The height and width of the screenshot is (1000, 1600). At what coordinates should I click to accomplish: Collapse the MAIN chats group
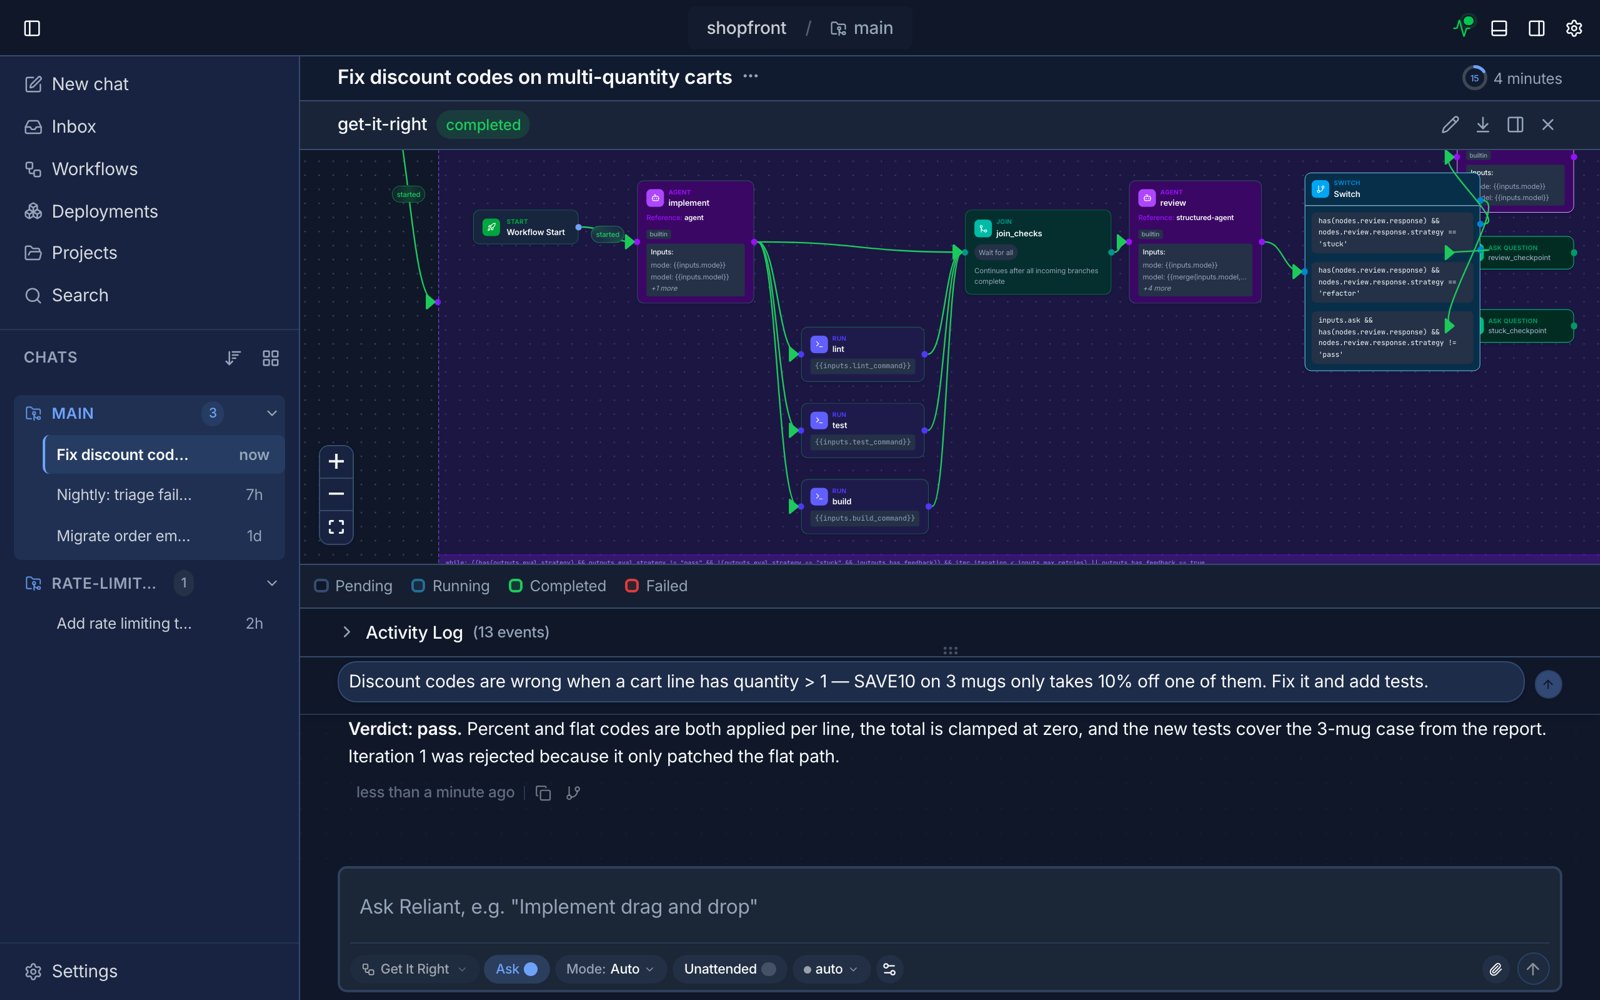click(272, 413)
